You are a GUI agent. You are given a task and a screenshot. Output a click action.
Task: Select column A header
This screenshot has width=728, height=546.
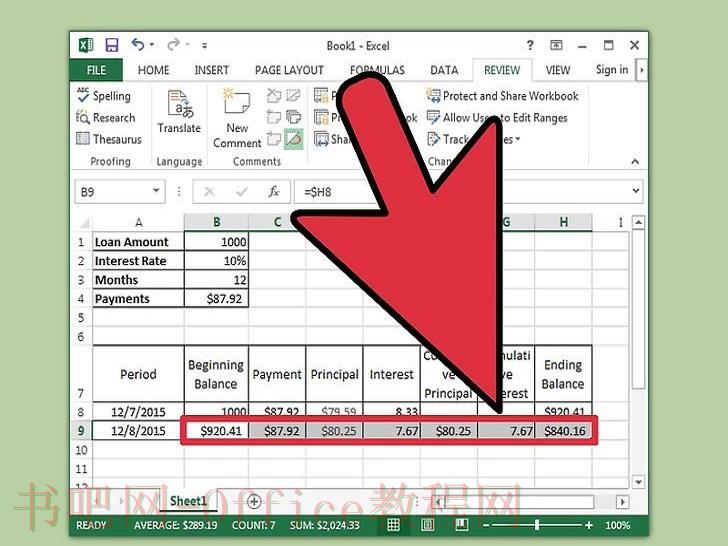click(138, 223)
